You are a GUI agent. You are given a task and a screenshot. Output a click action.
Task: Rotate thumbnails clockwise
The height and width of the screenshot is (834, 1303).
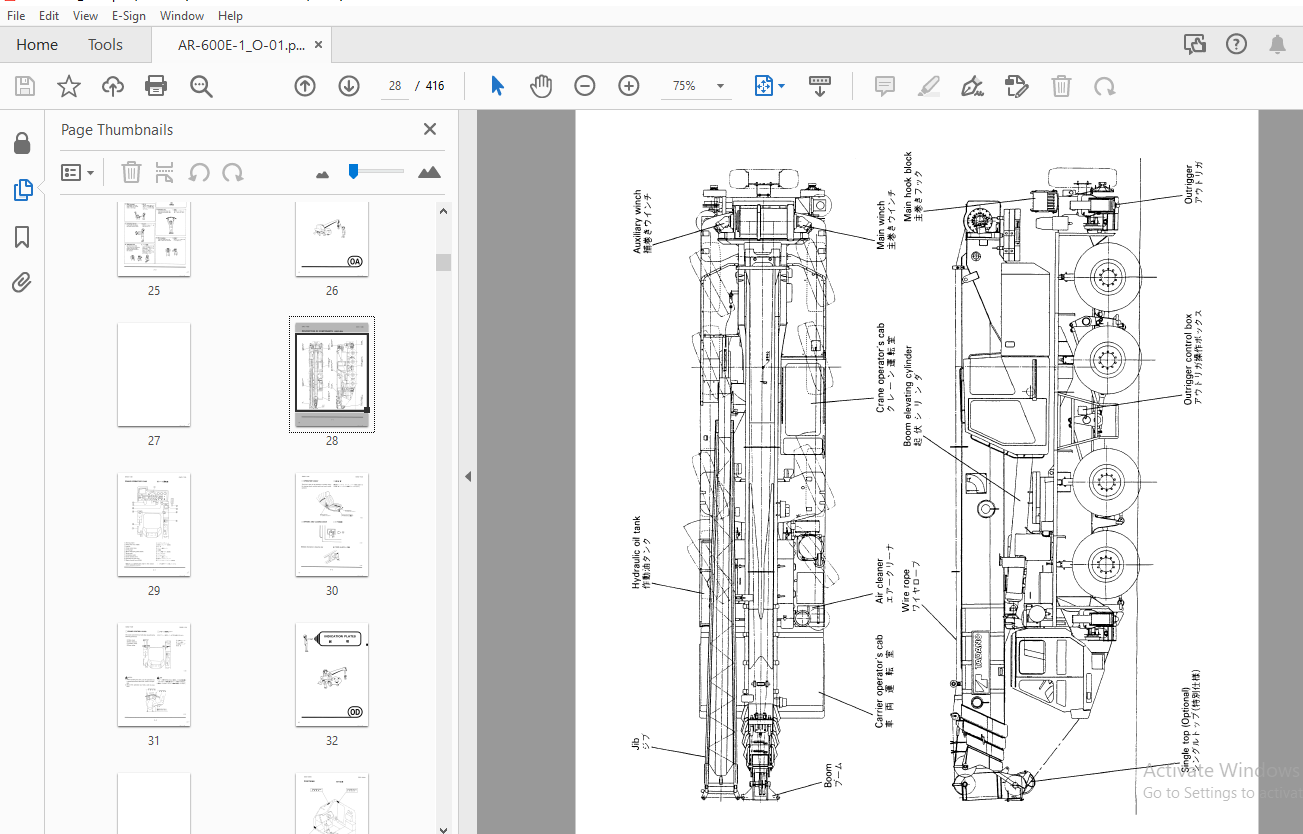(x=233, y=172)
